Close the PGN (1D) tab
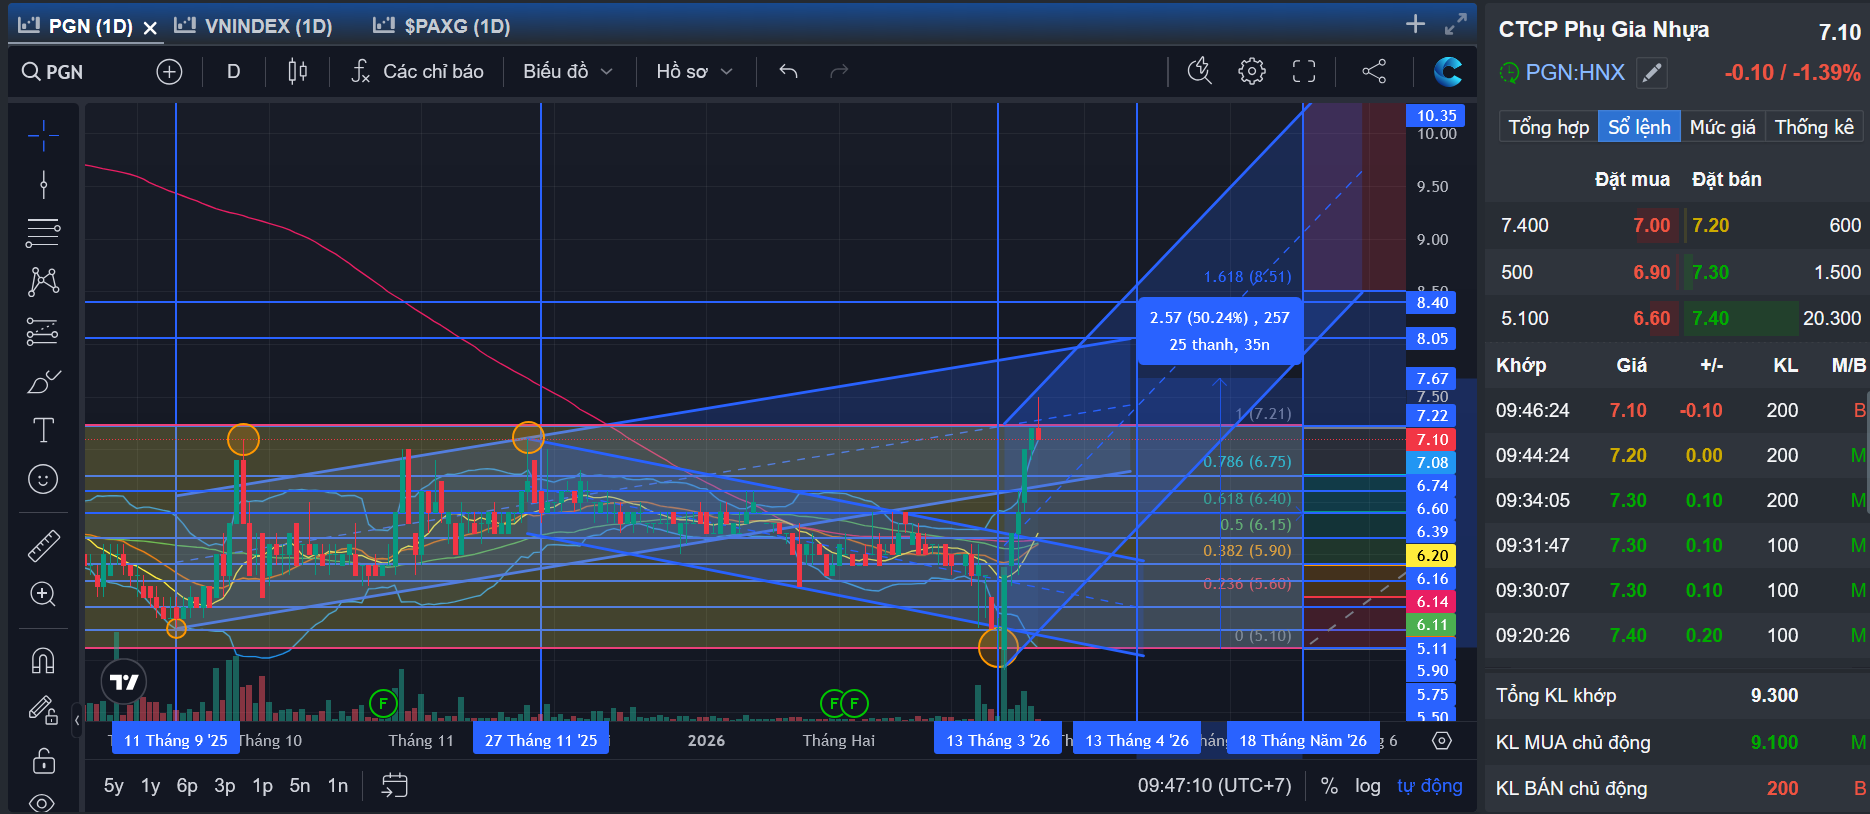 tap(150, 28)
